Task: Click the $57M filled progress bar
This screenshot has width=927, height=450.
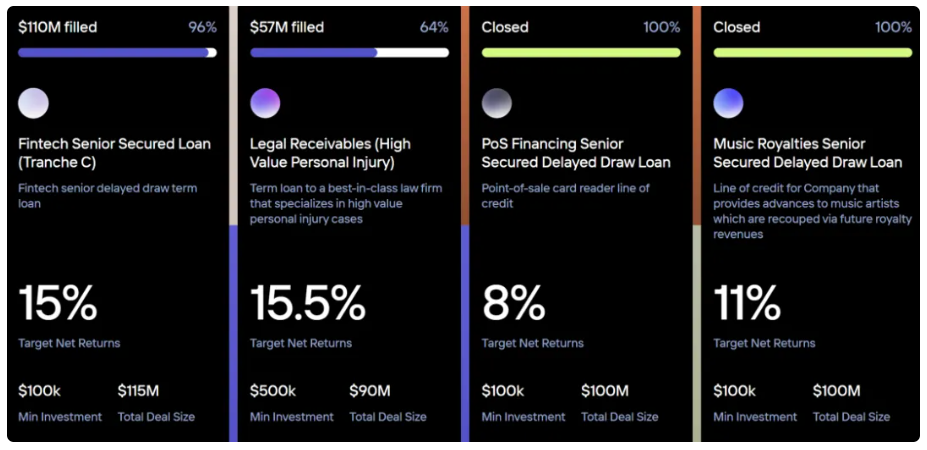Action: point(349,52)
